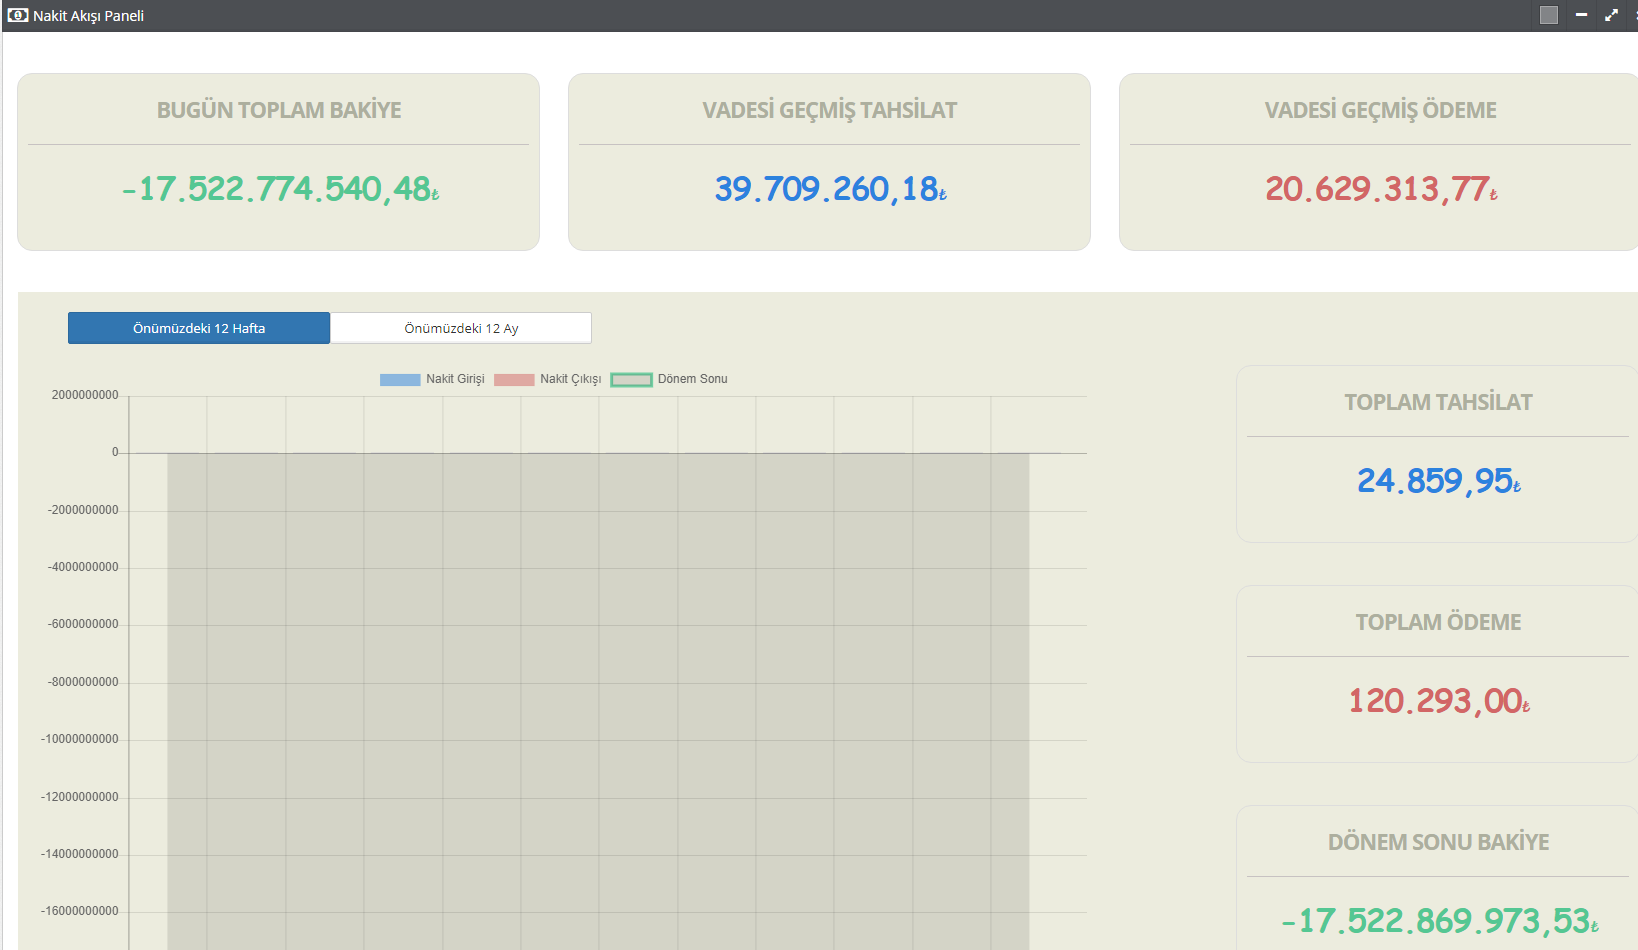Click the TOPLAM TAHSİLAT card heading
Viewport: 1638px width, 950px height.
[1438, 402]
